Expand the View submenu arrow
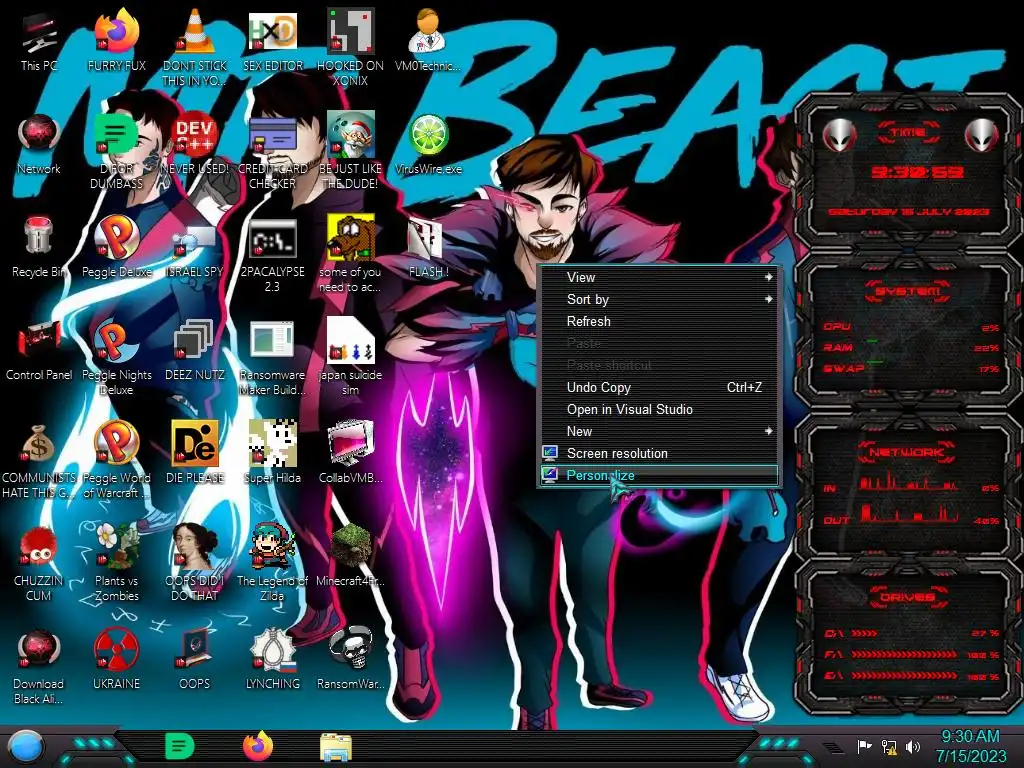The width and height of the screenshot is (1024, 768). [x=769, y=277]
